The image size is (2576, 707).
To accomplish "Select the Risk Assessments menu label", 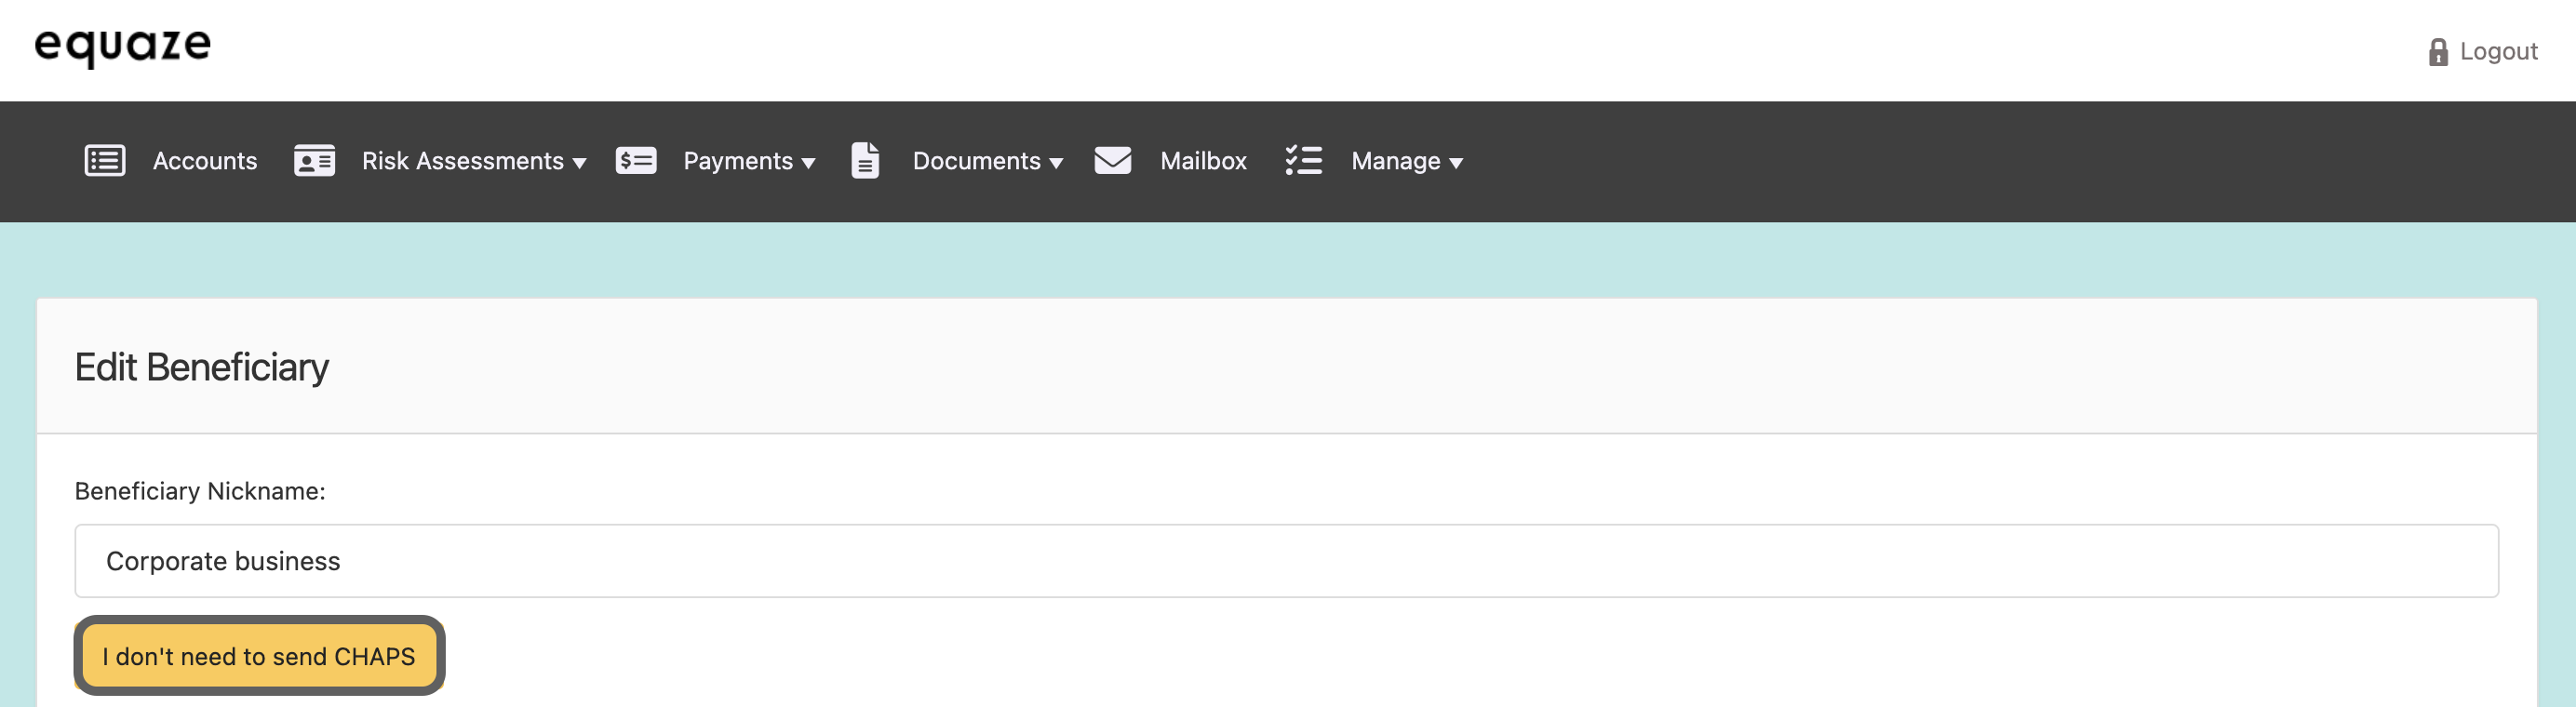I will 462,161.
